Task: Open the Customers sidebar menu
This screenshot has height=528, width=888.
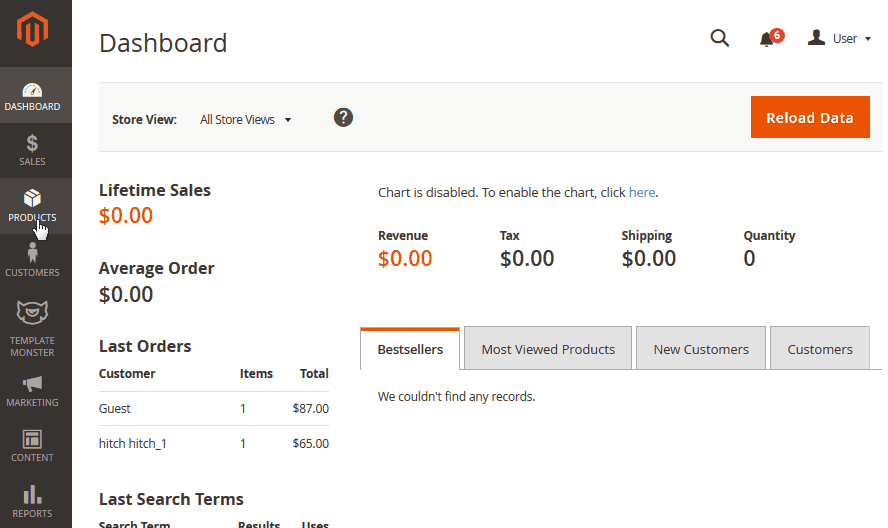Action: [32, 261]
